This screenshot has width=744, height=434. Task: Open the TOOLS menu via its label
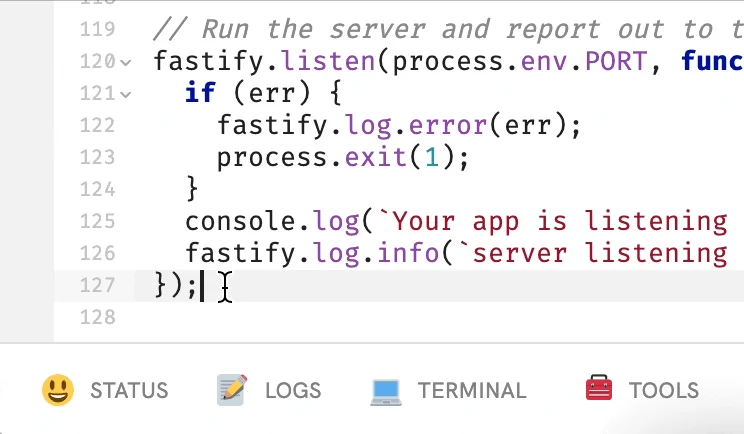pyautogui.click(x=663, y=391)
